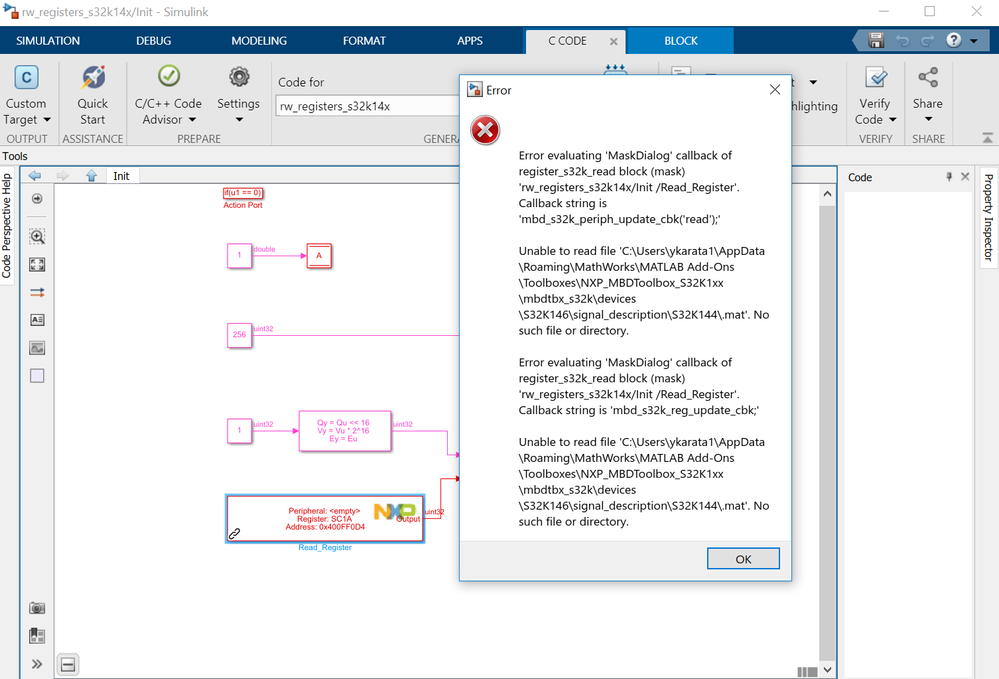Click the Custom Target C icon
This screenshot has height=679, width=999.
click(26, 78)
